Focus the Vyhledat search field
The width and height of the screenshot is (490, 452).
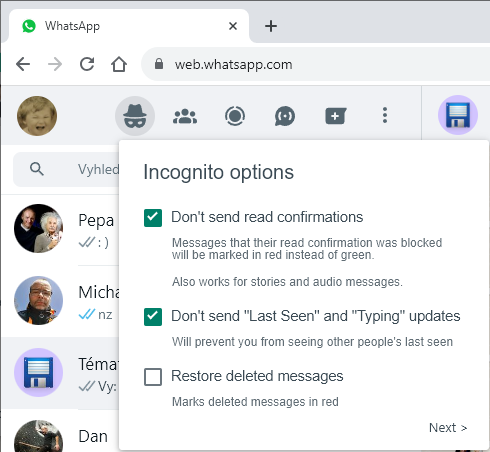coord(66,169)
